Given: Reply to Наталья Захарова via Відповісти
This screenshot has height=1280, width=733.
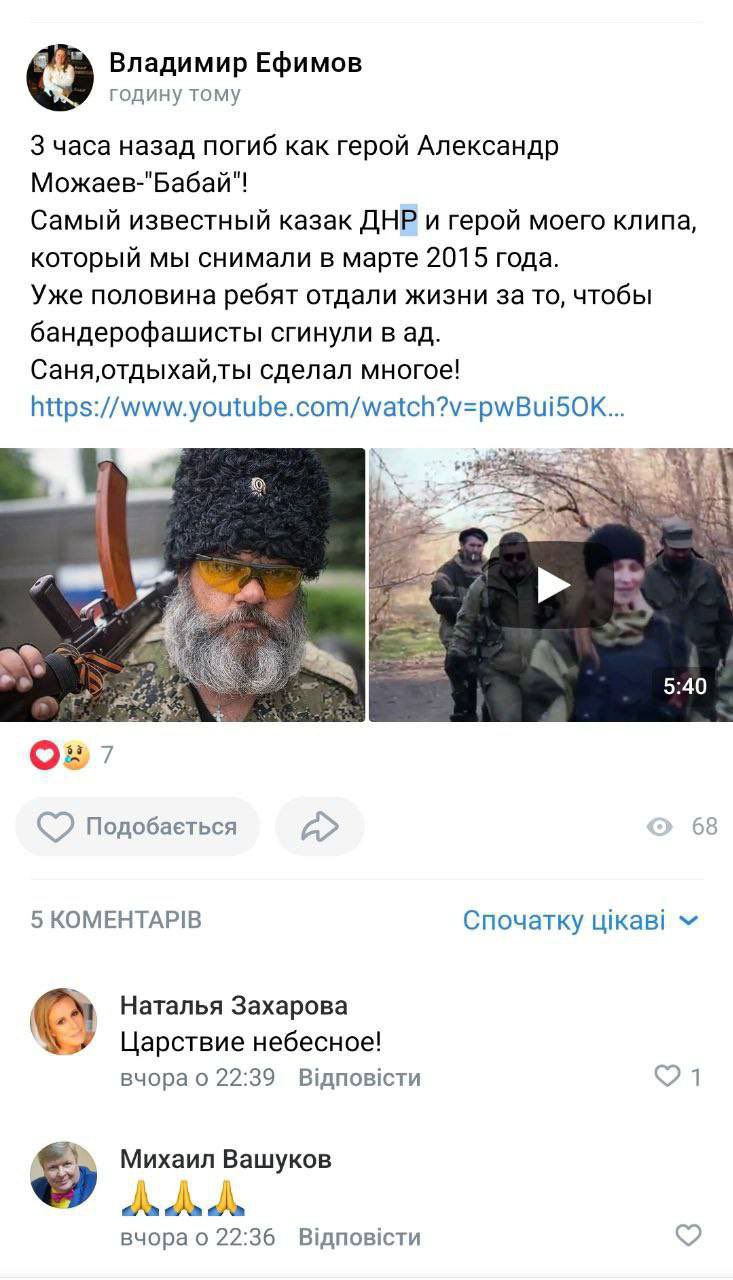Looking at the screenshot, I should point(360,1078).
